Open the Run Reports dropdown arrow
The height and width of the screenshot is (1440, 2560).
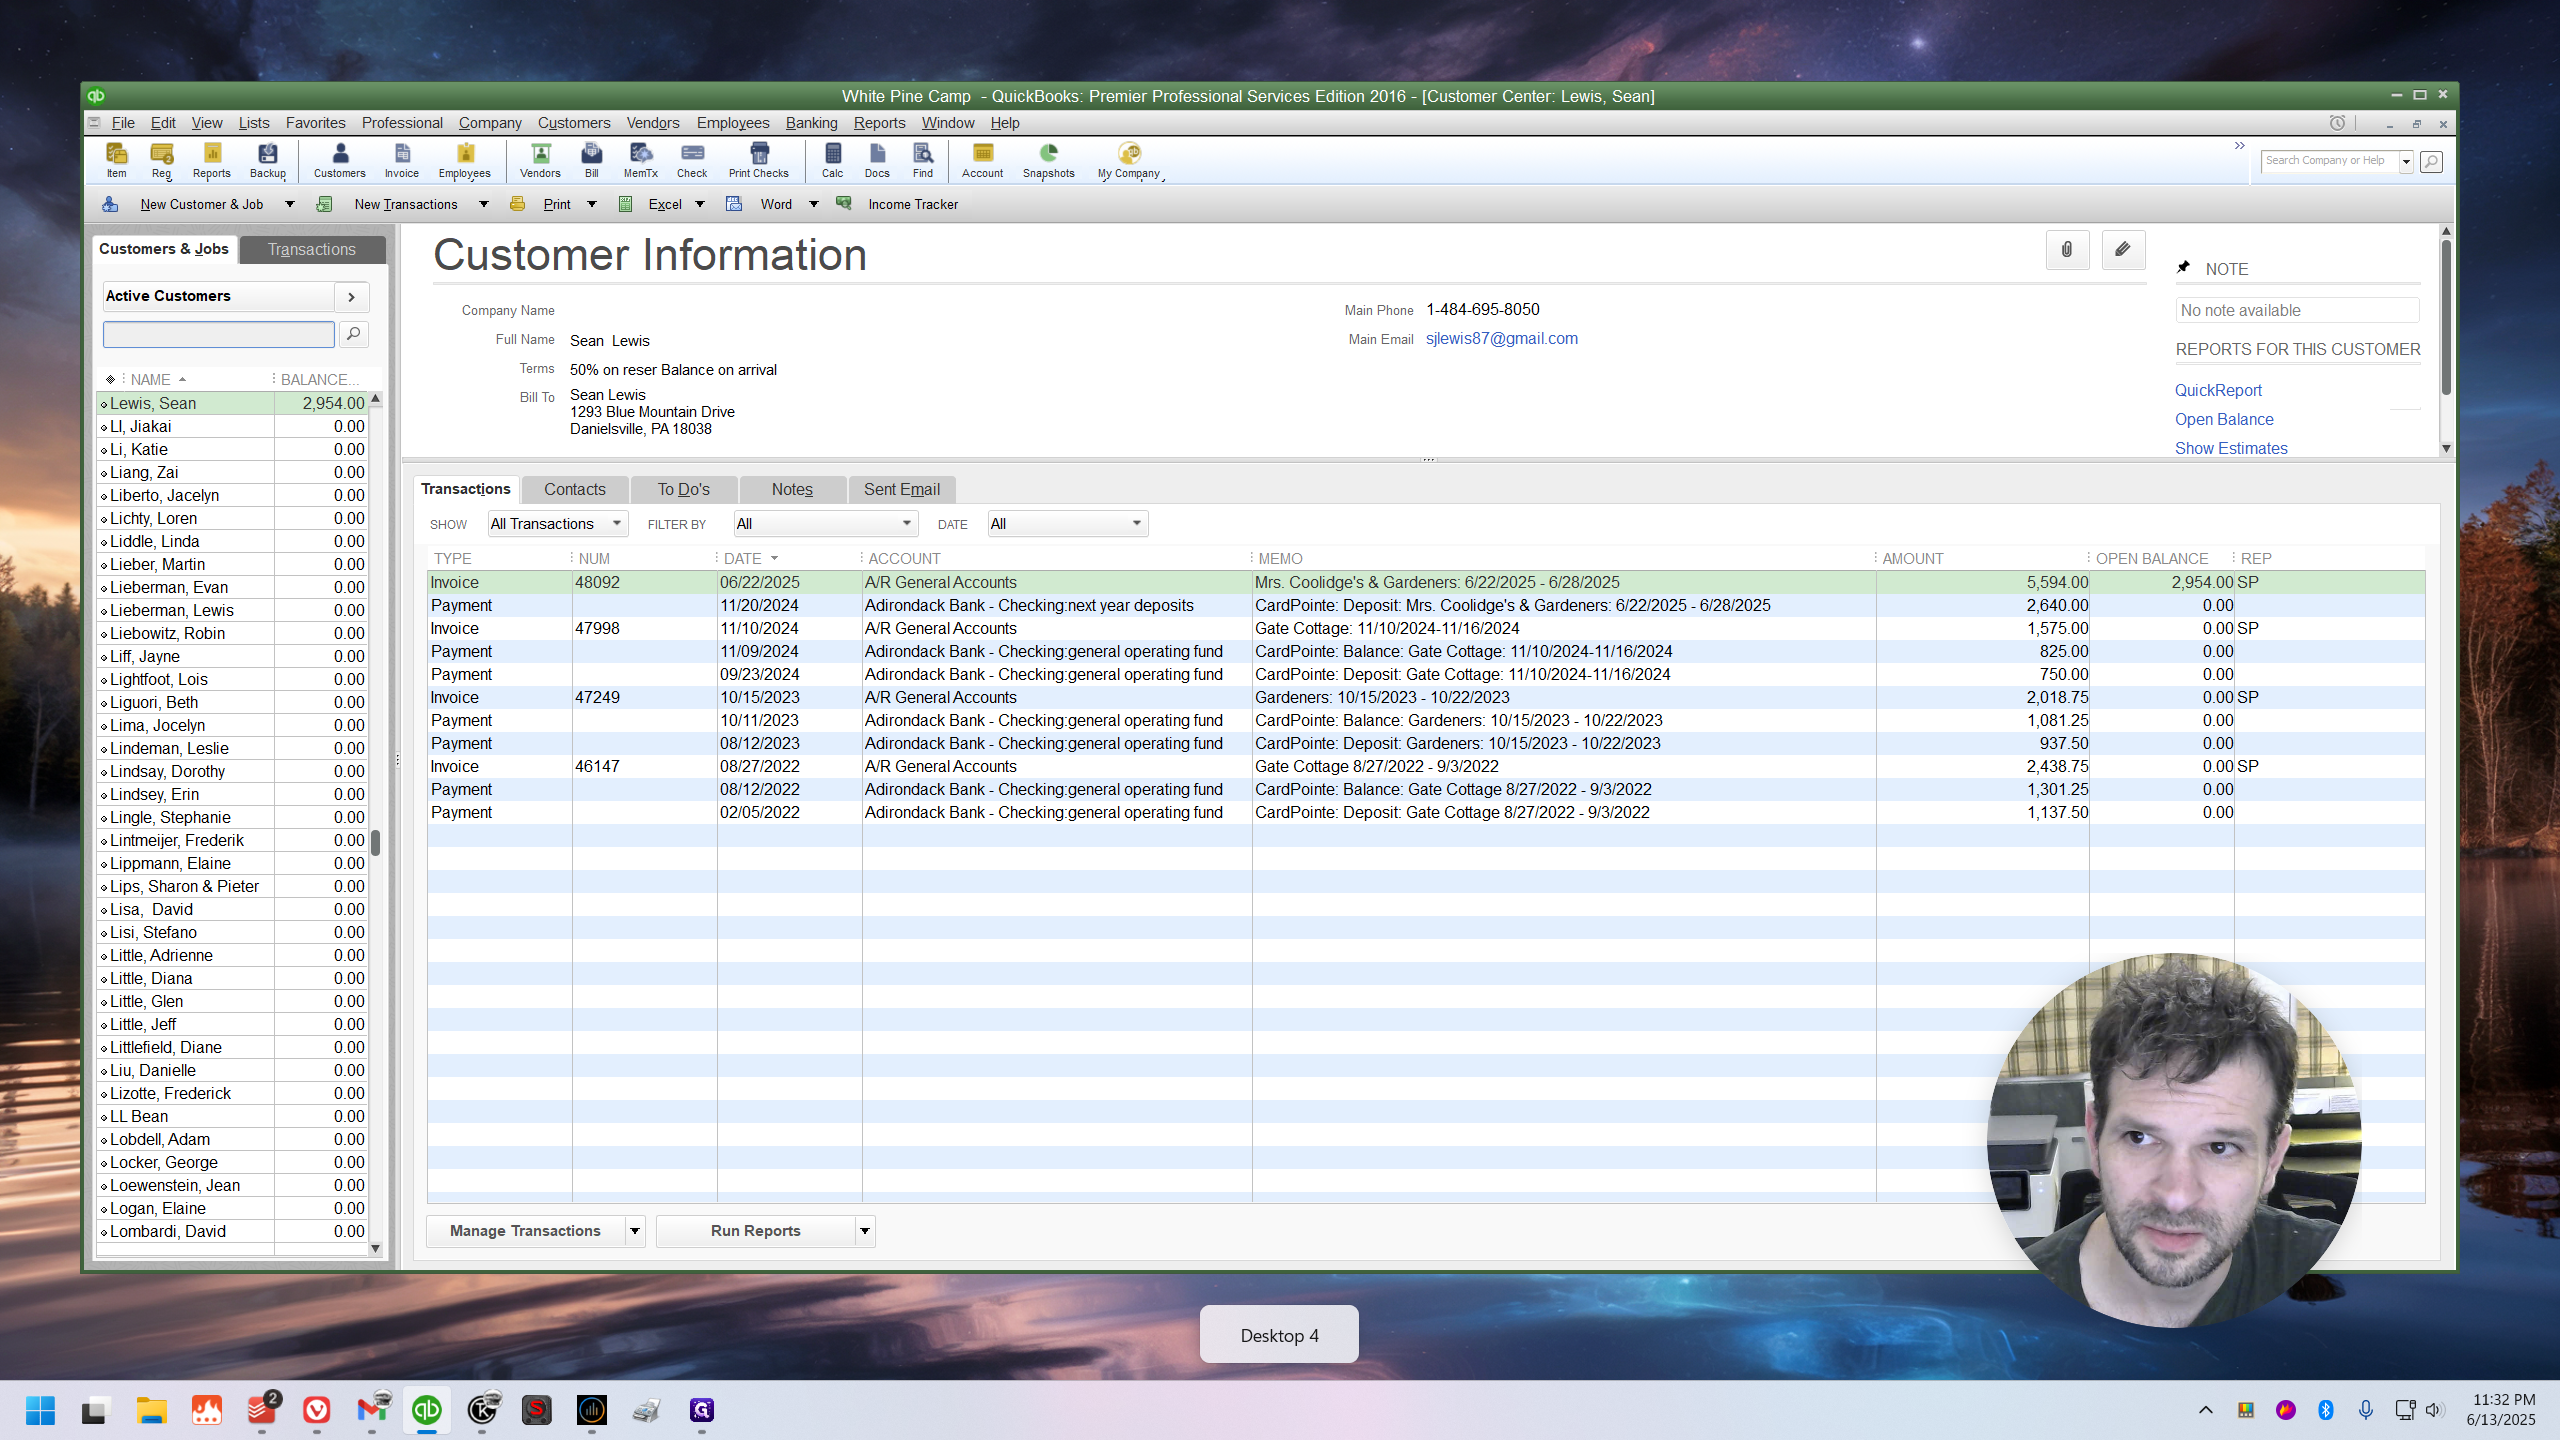[x=865, y=1231]
